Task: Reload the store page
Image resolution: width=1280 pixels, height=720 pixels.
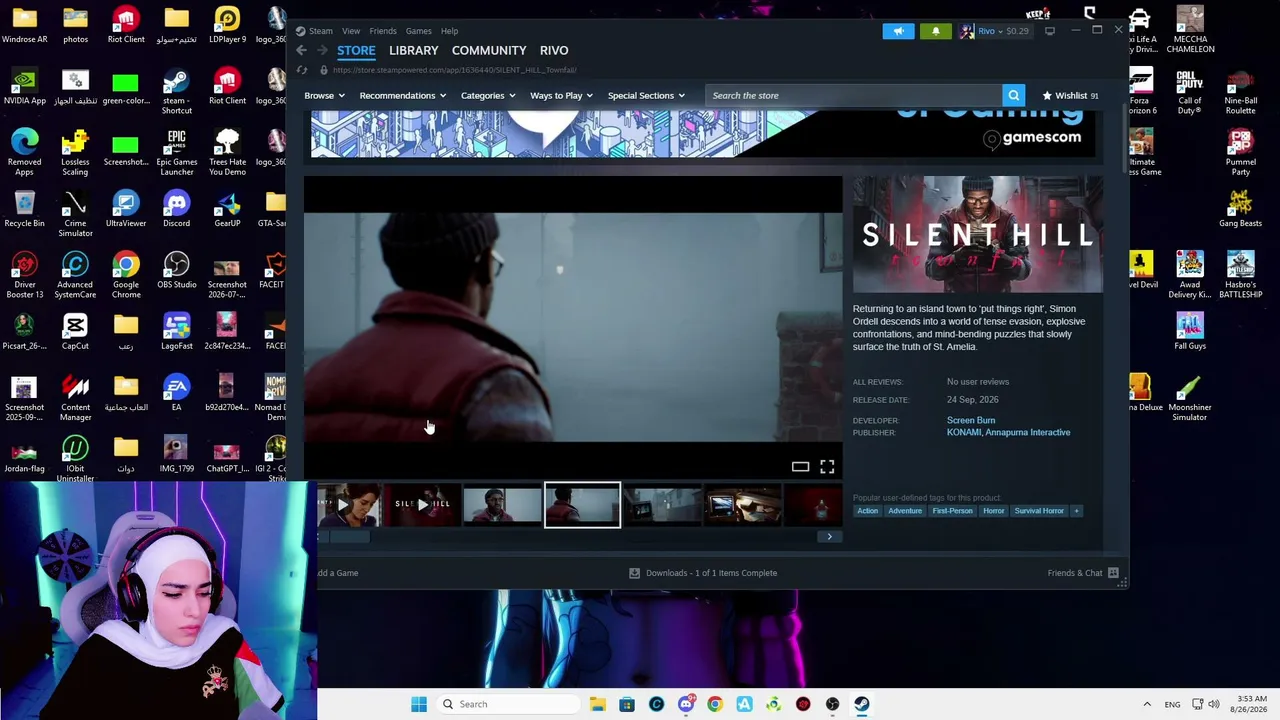Action: pyautogui.click(x=302, y=70)
